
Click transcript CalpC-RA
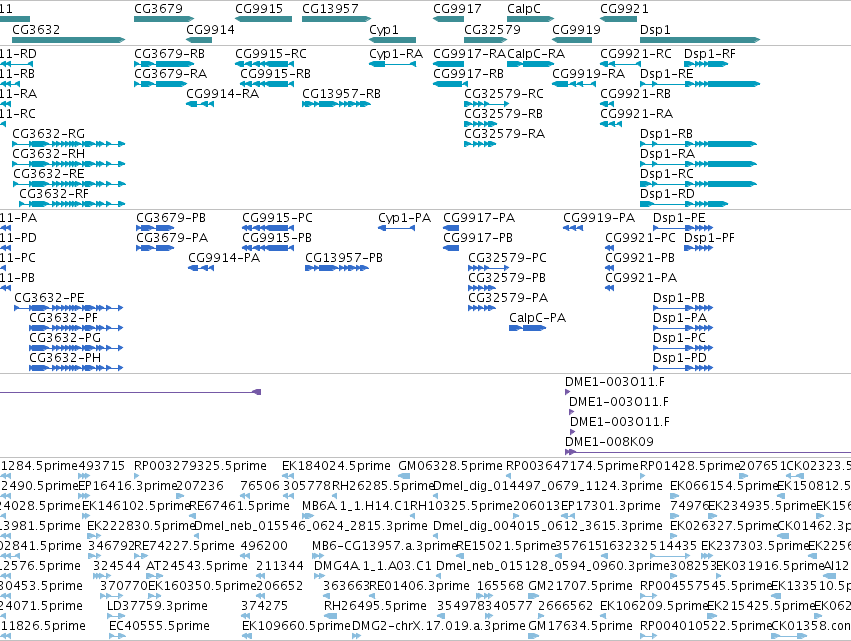click(x=531, y=64)
